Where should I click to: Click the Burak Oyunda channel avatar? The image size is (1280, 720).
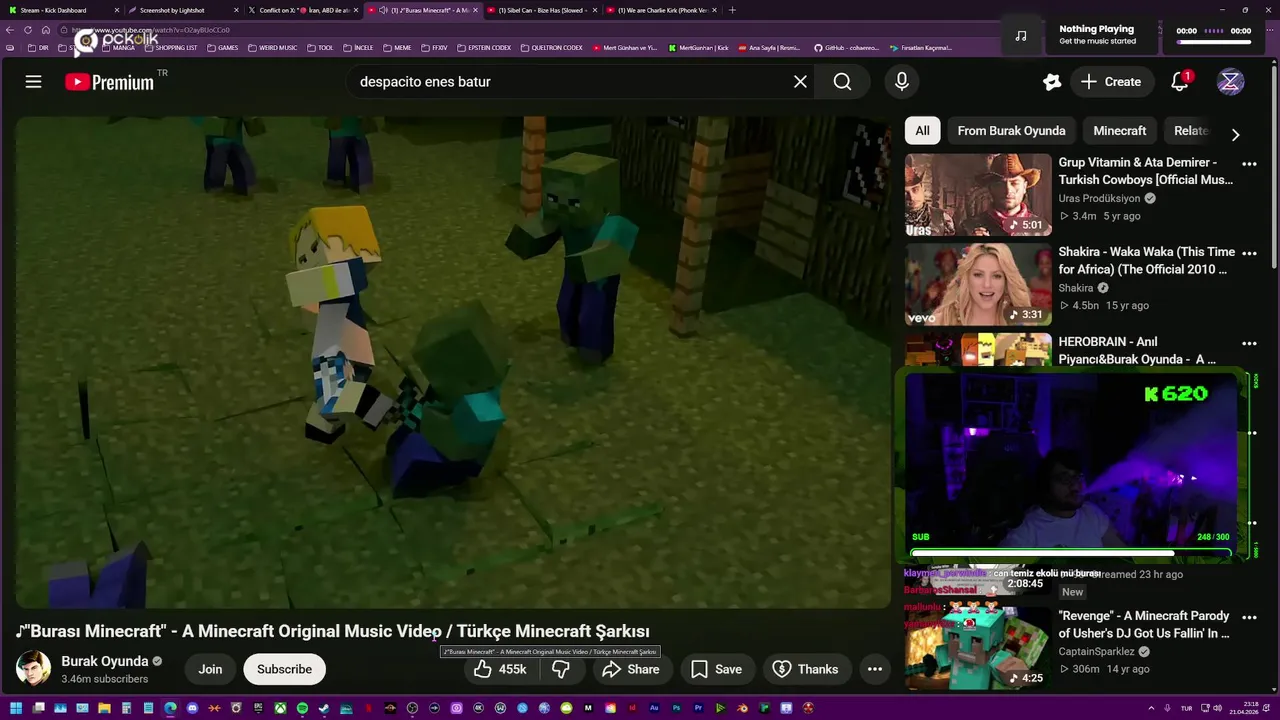pos(33,669)
